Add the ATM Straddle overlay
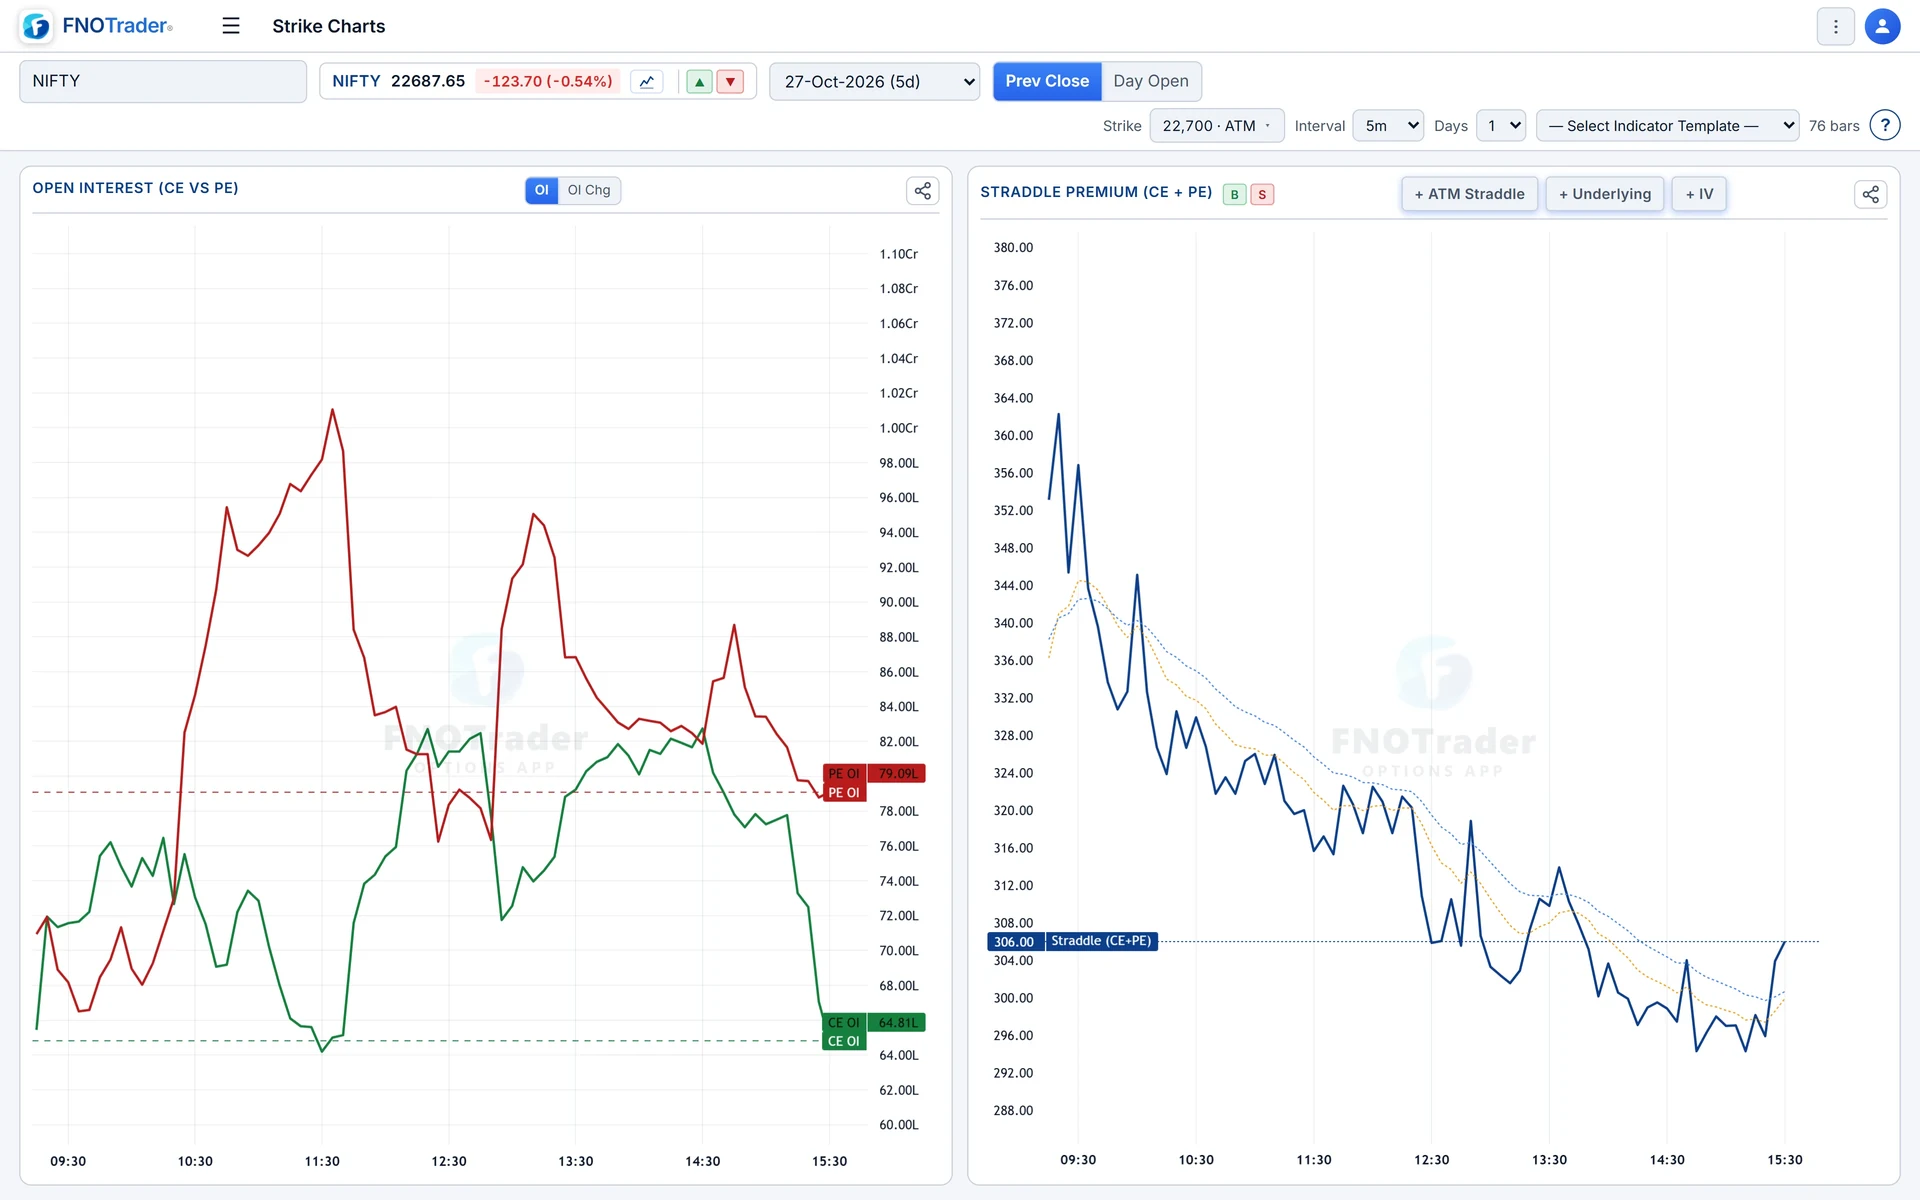1920x1200 pixels. (1469, 194)
